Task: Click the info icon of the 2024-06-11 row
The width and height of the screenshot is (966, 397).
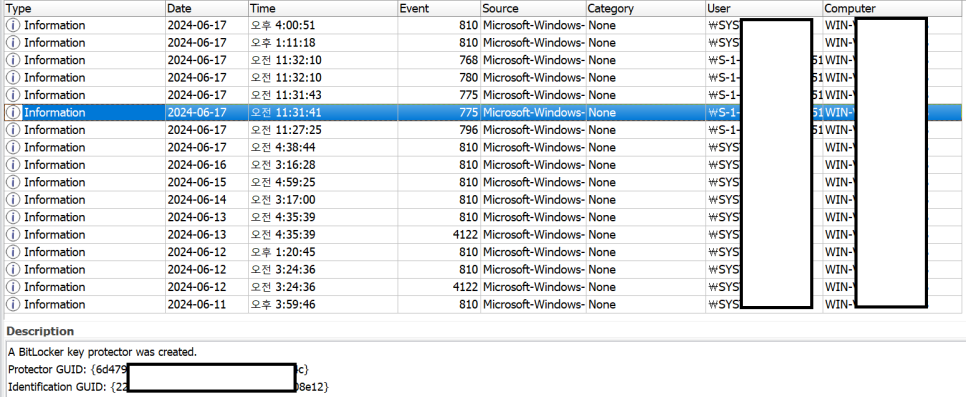Action: click(x=12, y=304)
